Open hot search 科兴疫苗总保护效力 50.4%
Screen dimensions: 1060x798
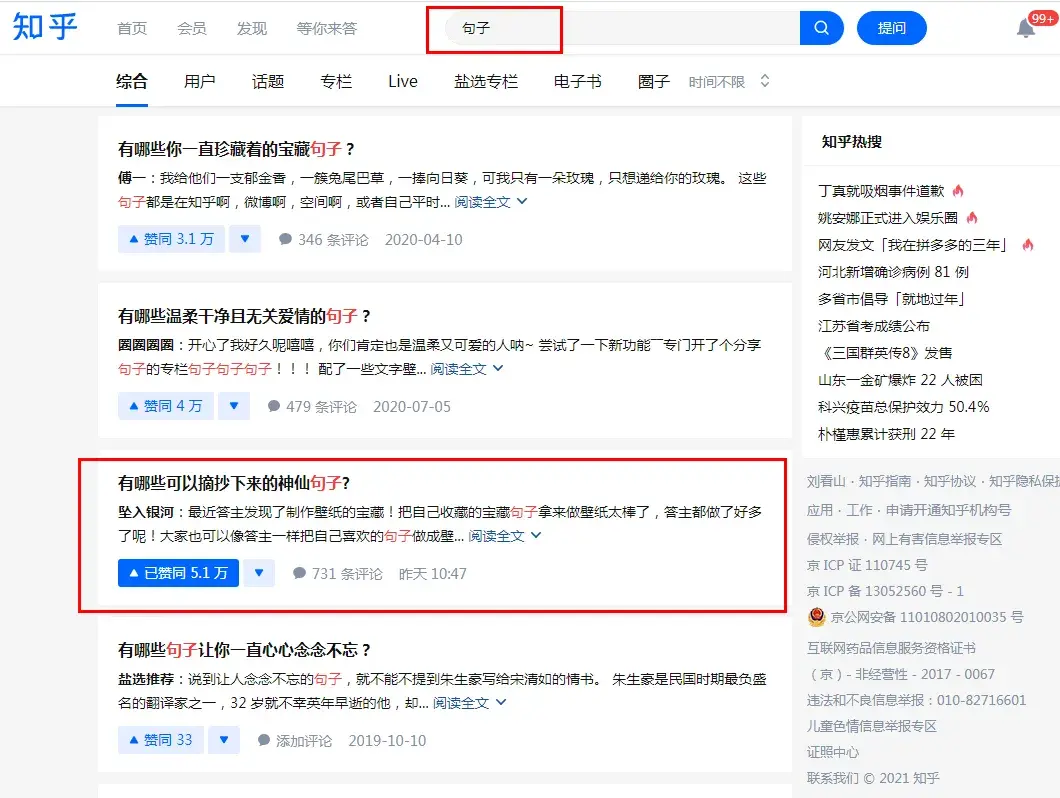[x=903, y=407]
